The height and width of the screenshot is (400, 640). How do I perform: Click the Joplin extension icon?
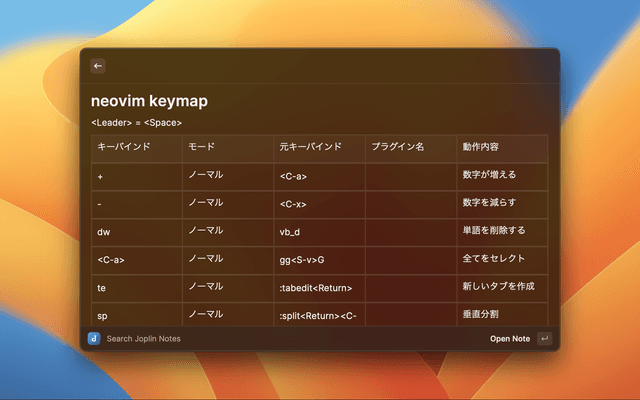[94, 339]
